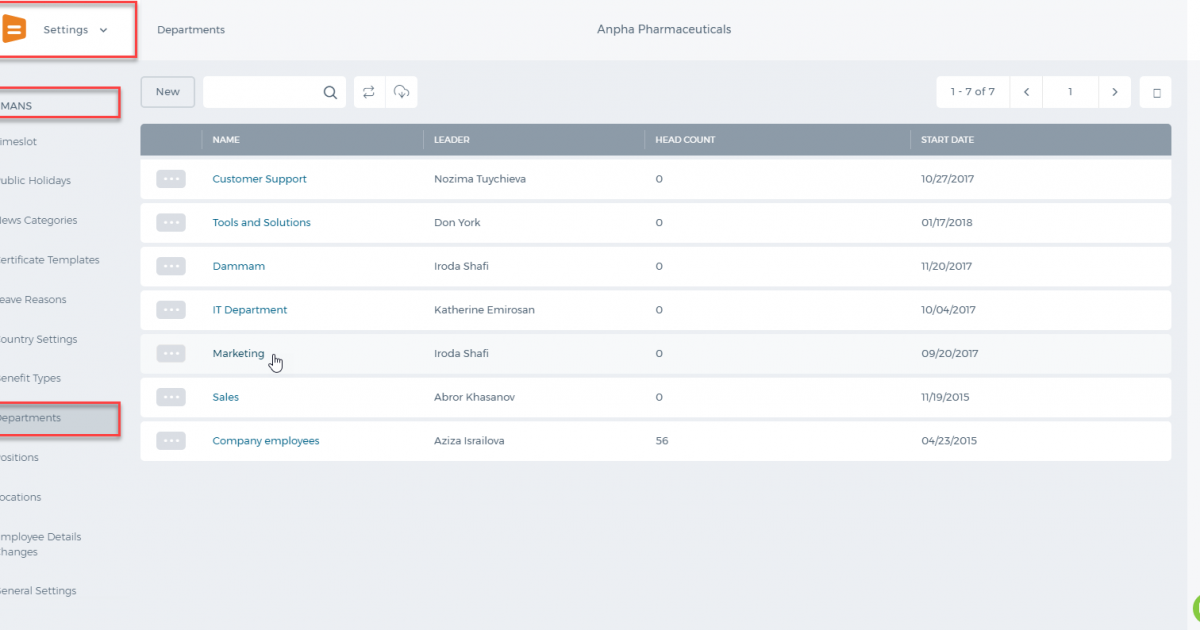Click the Departments breadcrumb title

191,30
